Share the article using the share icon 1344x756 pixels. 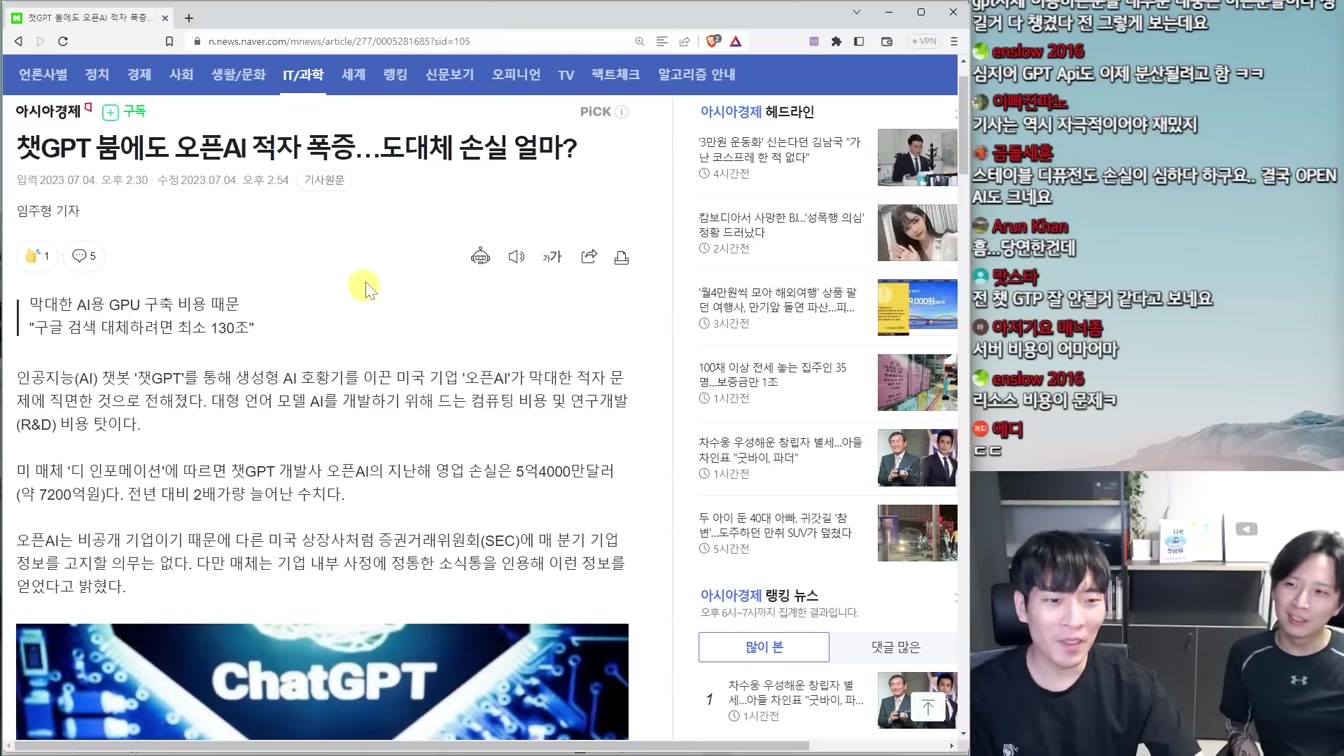(589, 257)
